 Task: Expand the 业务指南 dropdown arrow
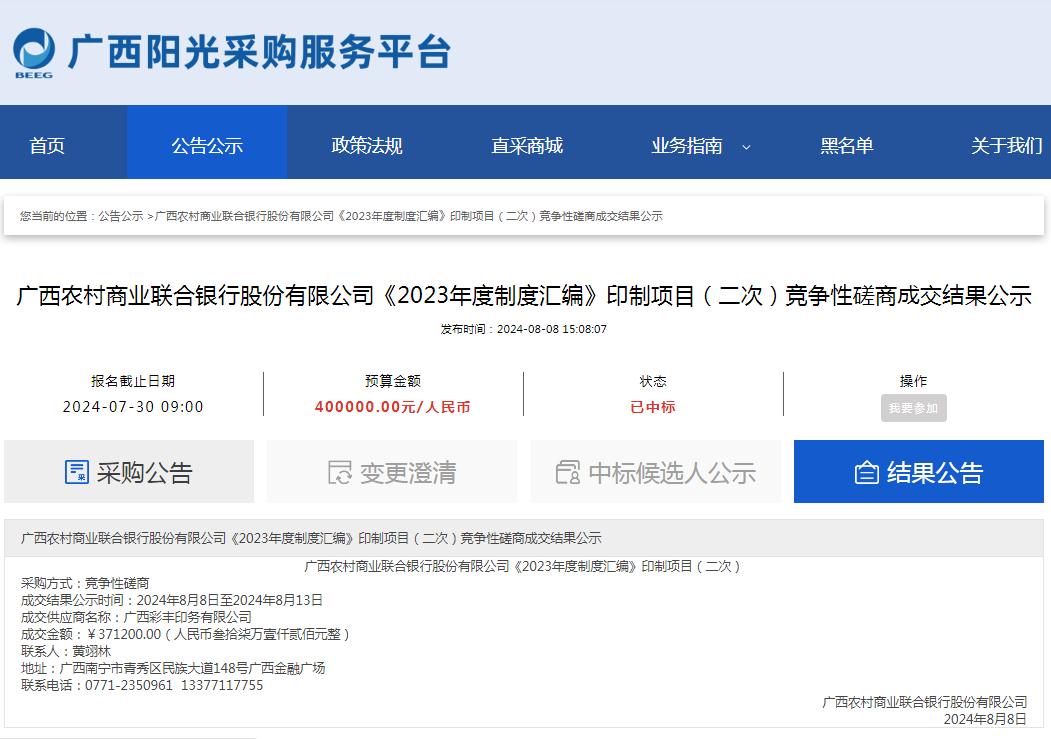point(746,147)
